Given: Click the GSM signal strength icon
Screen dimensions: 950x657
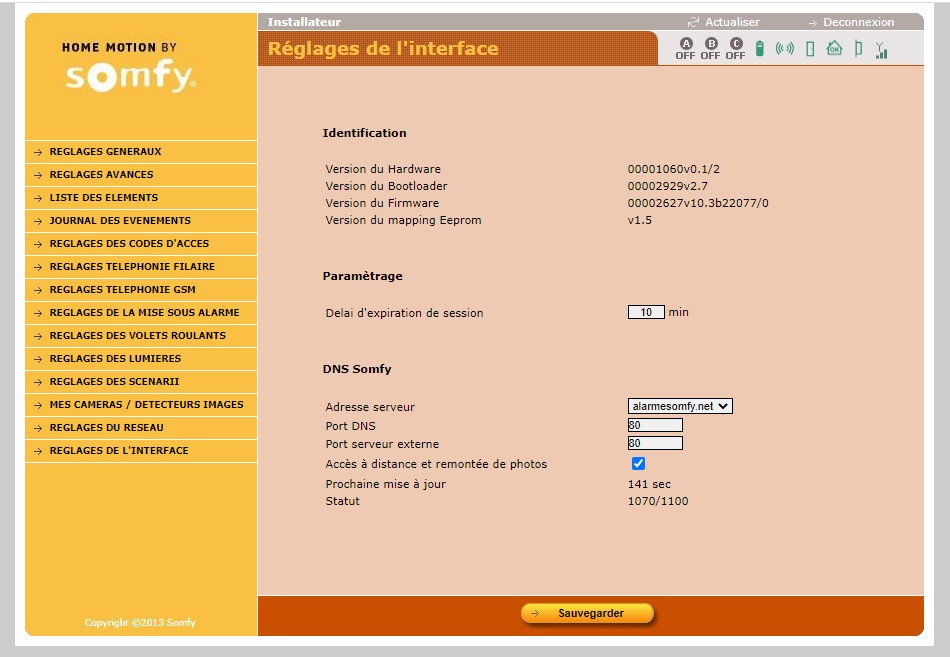Looking at the screenshot, I should (881, 49).
